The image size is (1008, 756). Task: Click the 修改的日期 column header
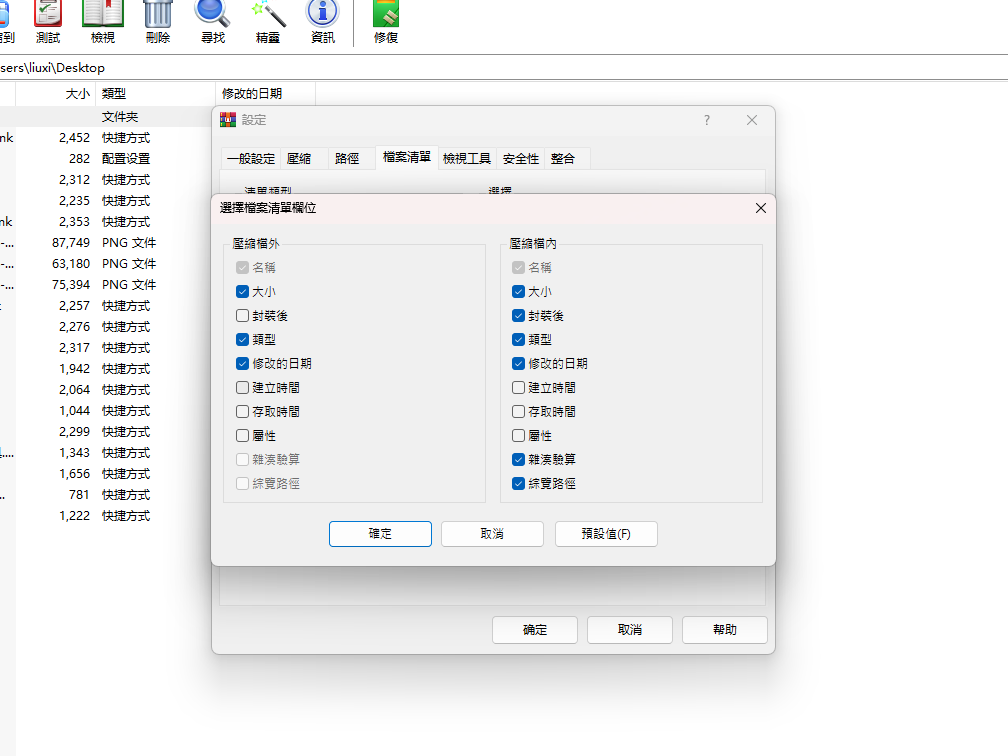pyautogui.click(x=265, y=94)
